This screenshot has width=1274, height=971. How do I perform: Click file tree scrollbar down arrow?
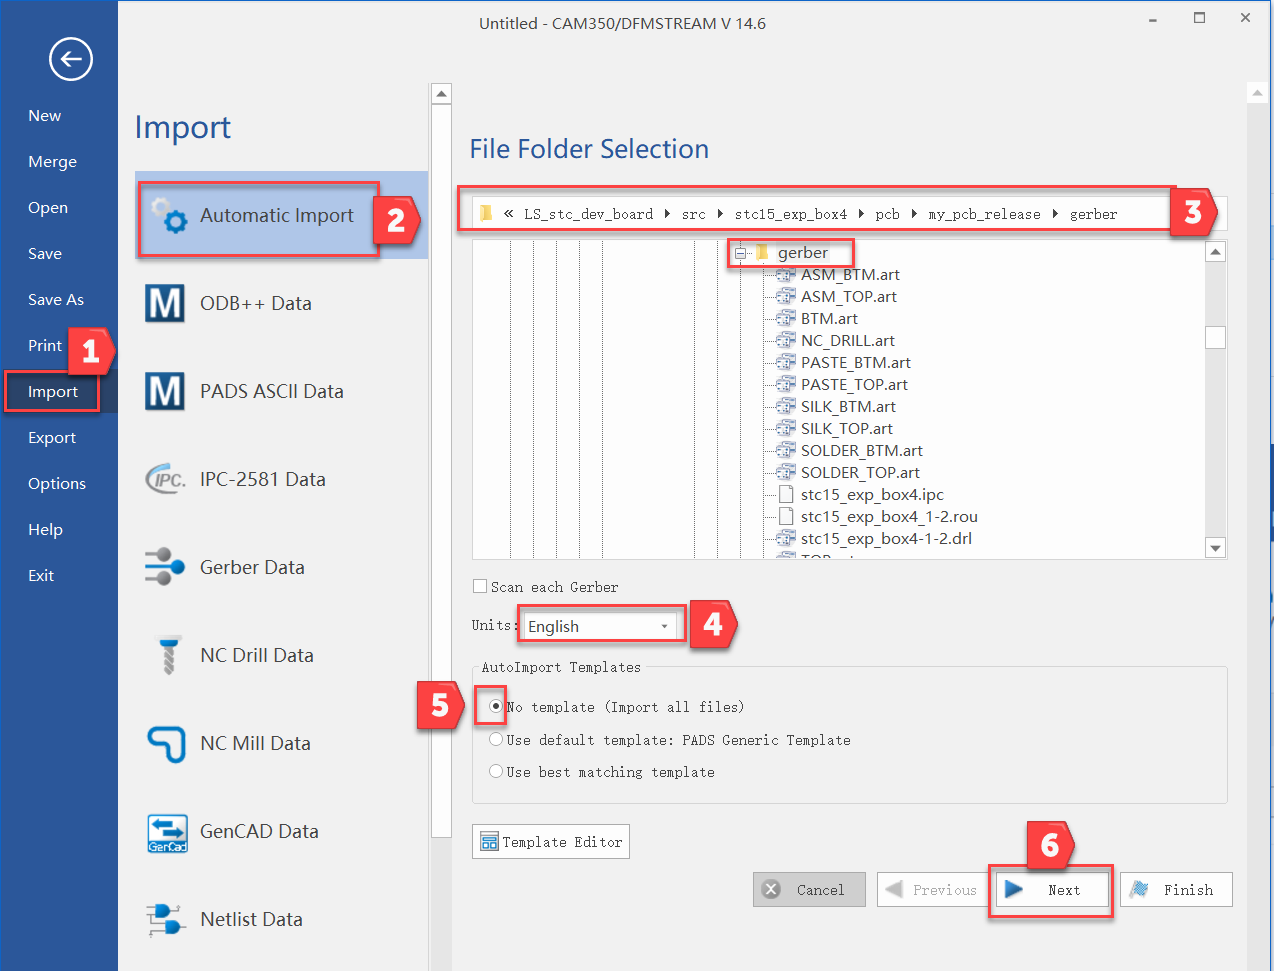[1216, 548]
